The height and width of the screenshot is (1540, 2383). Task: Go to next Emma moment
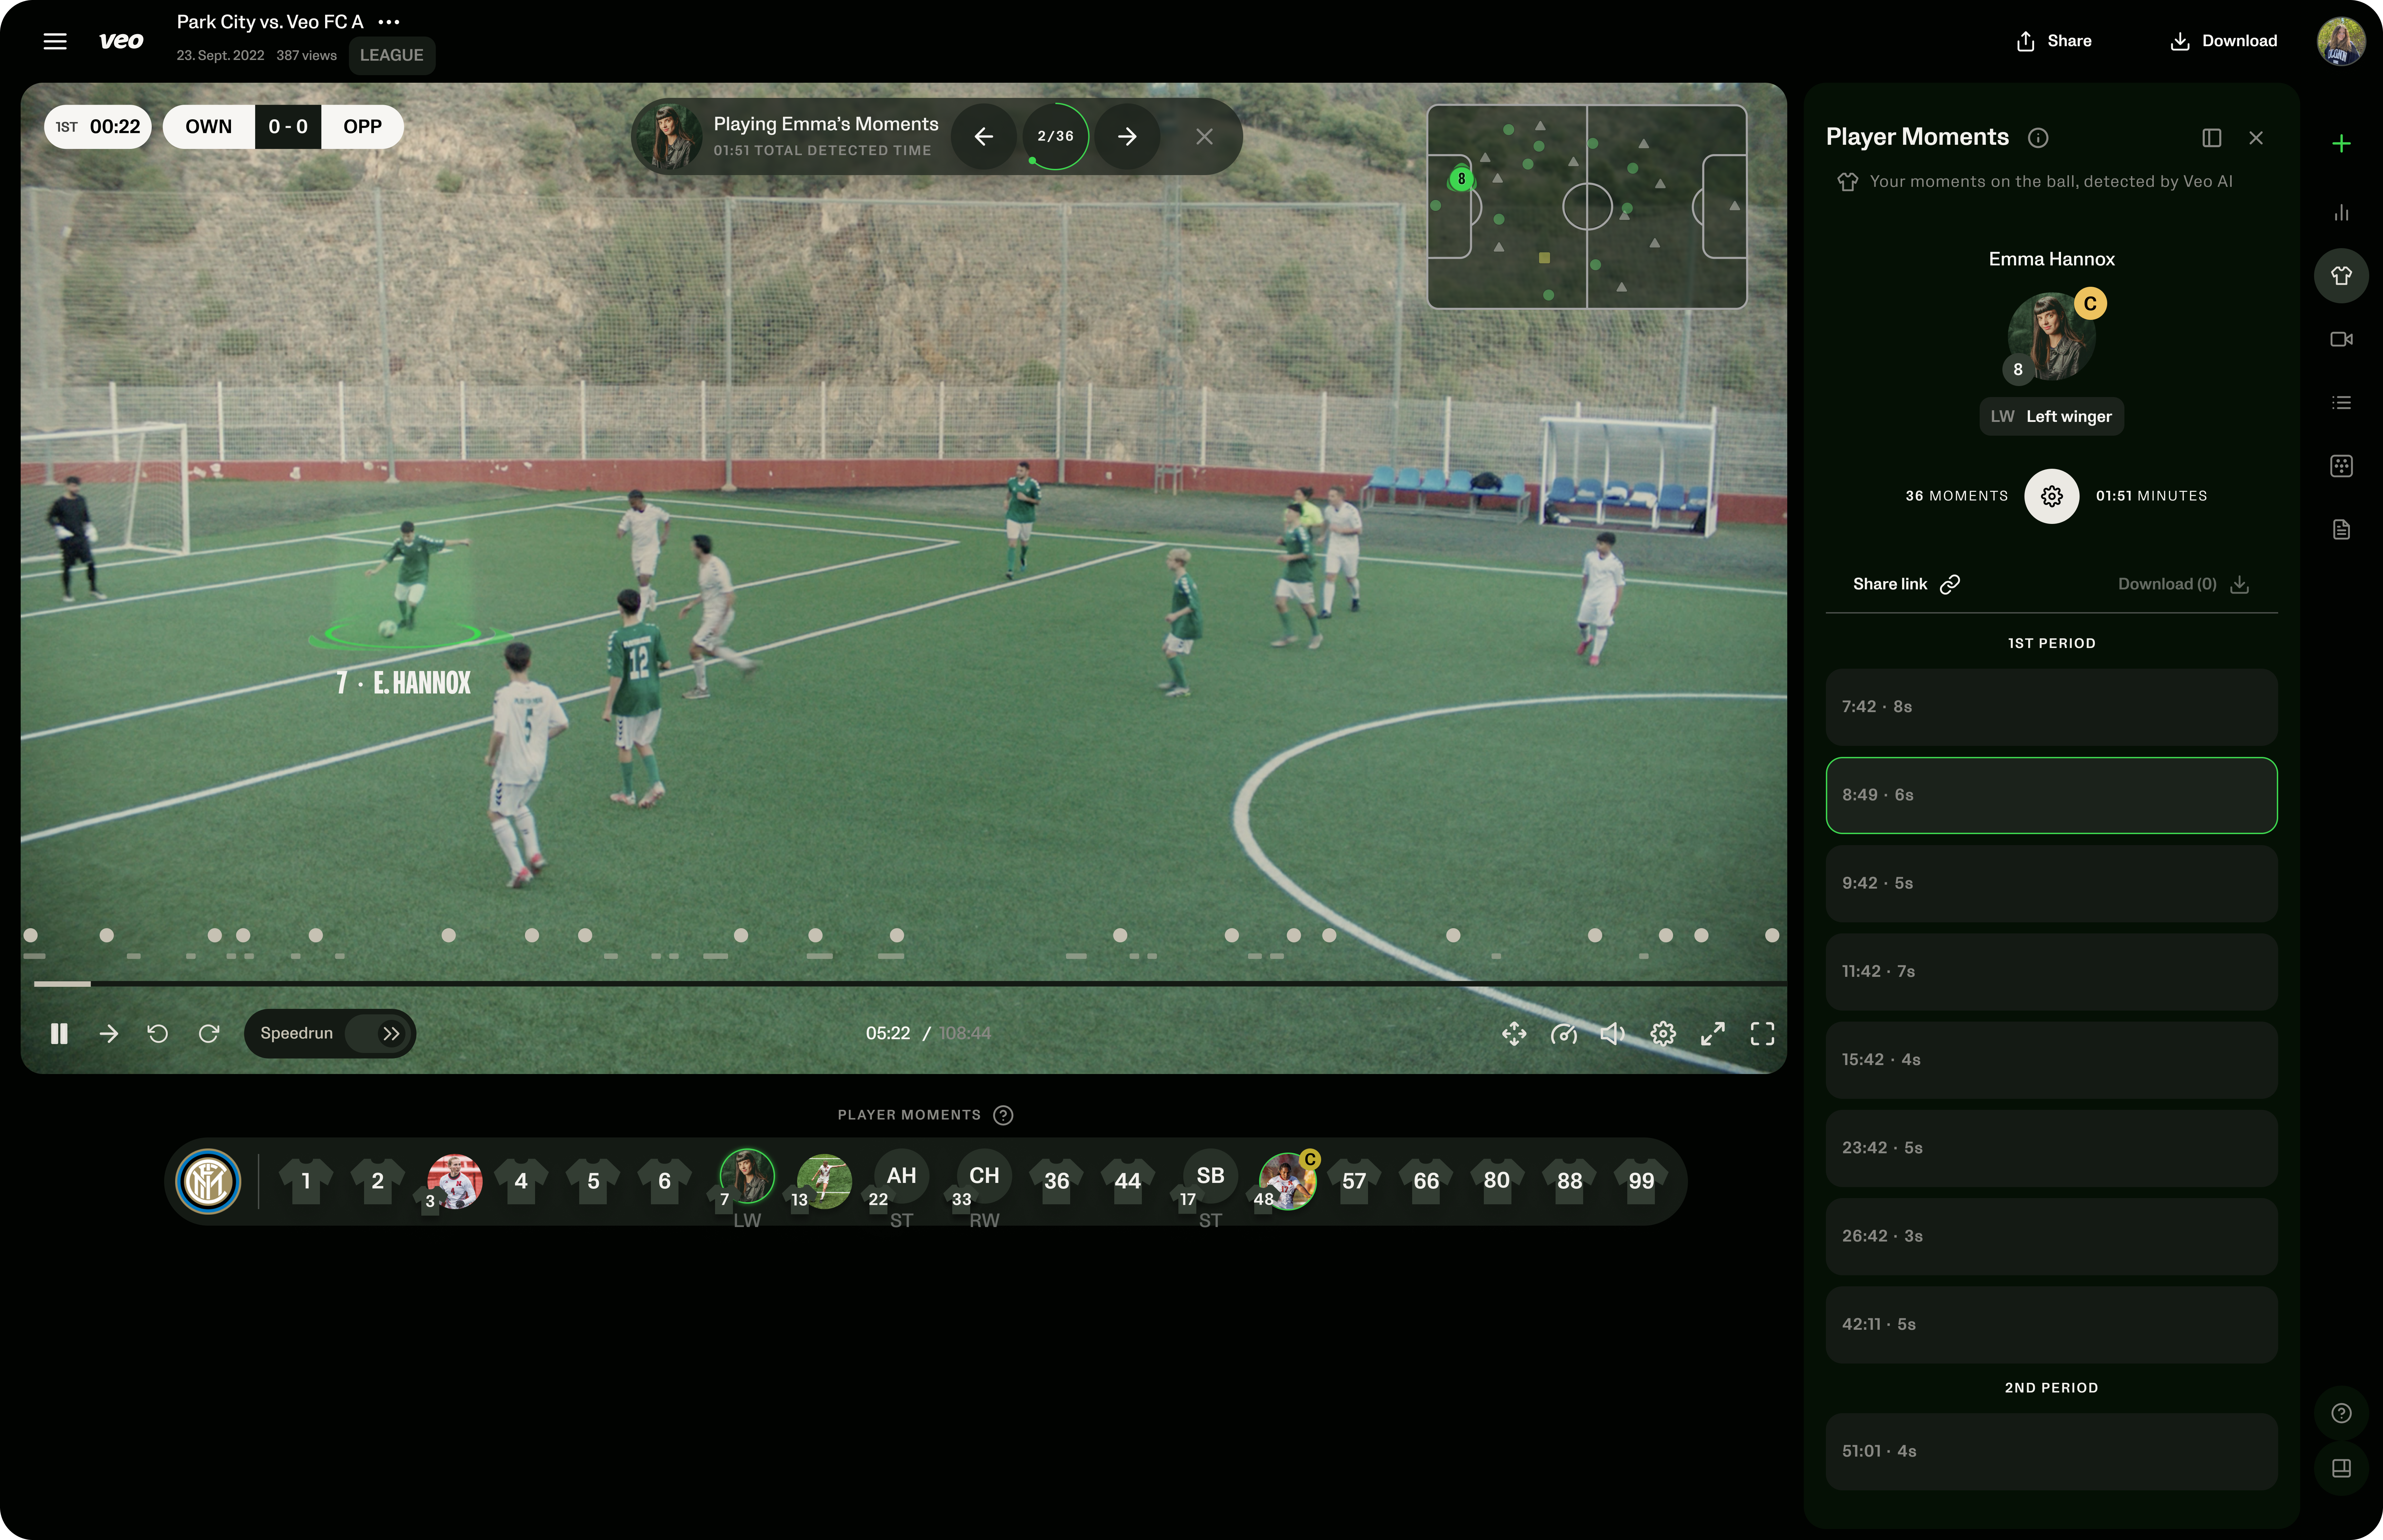1127,136
